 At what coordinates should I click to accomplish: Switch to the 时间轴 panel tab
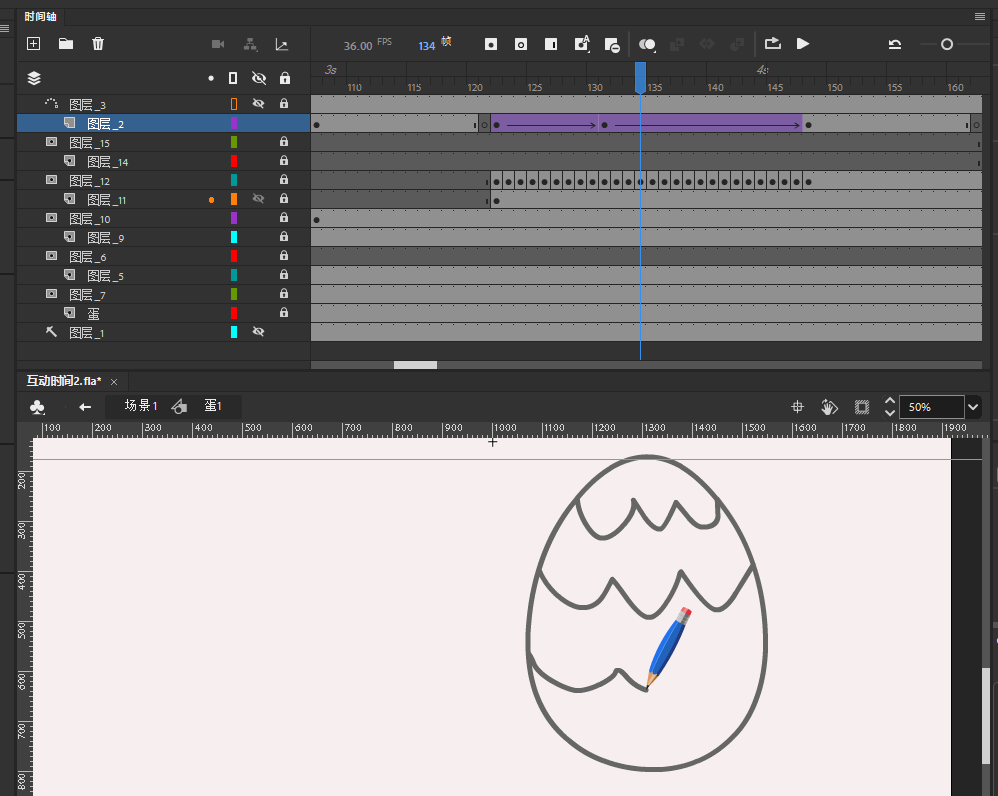pyautogui.click(x=40, y=17)
